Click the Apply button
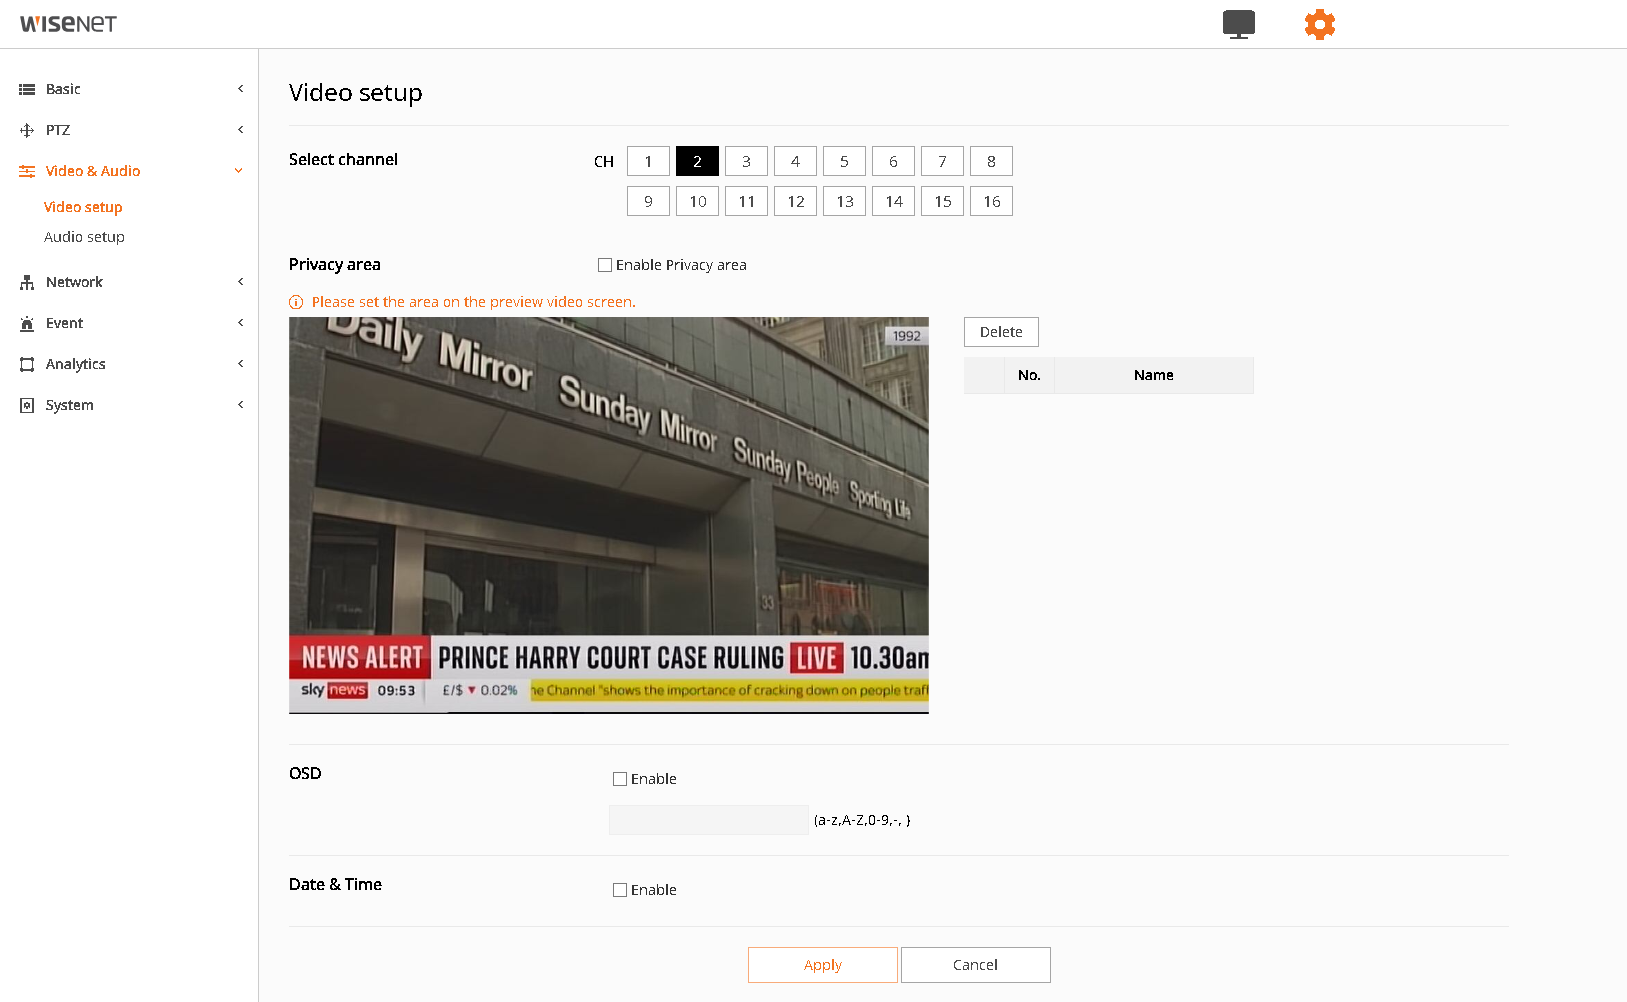Viewport: 1627px width, 1002px height. point(823,965)
